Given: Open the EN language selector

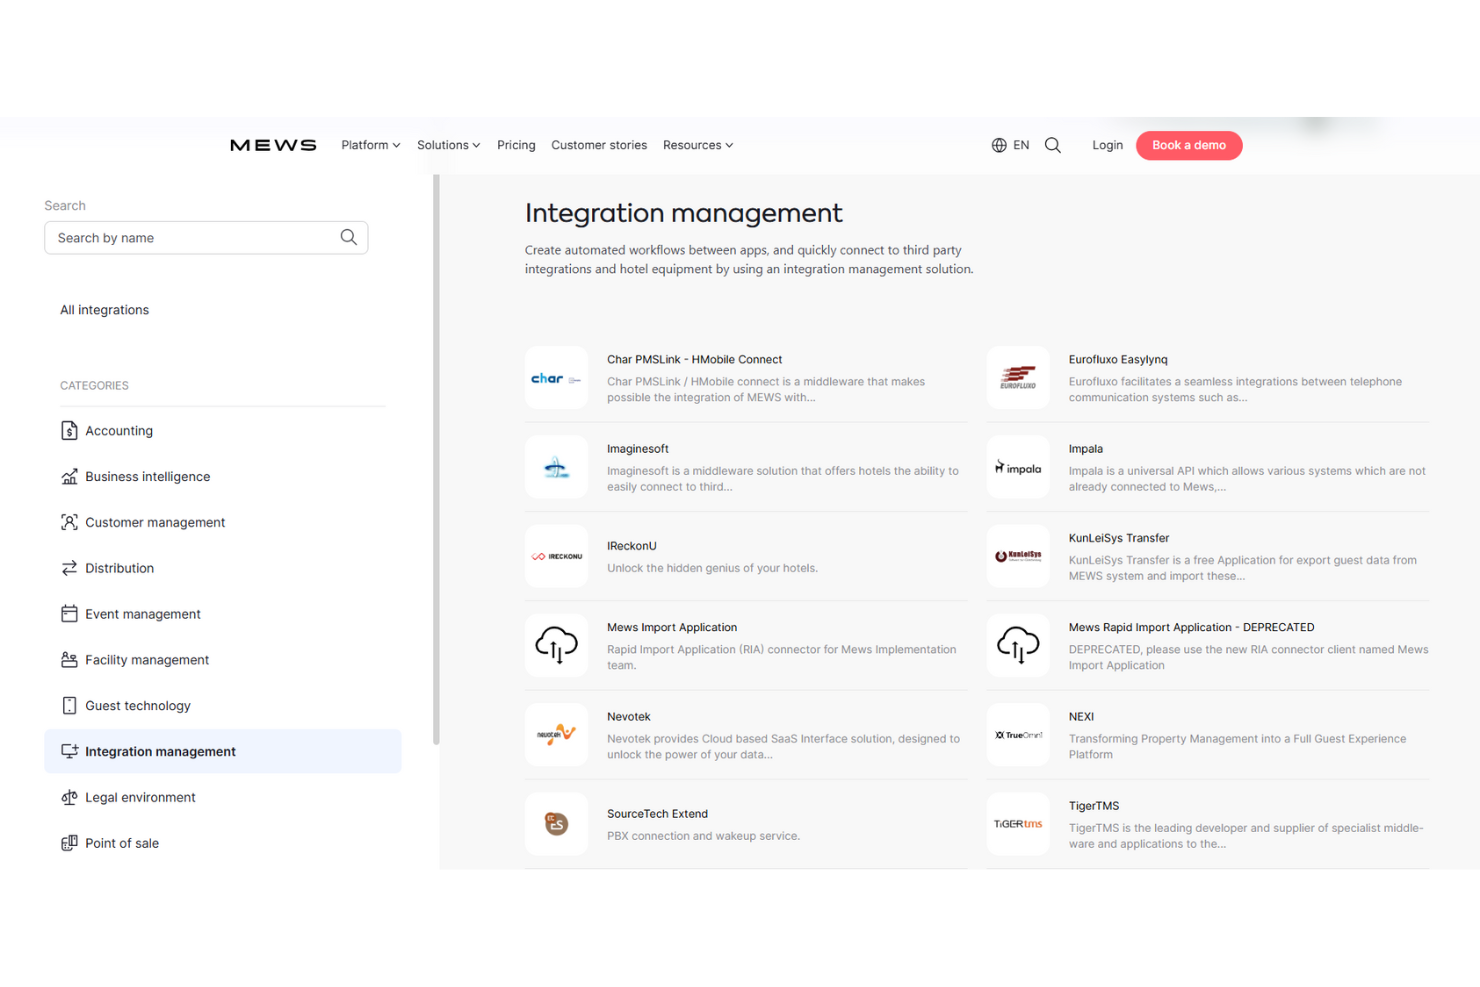Looking at the screenshot, I should pyautogui.click(x=1011, y=145).
